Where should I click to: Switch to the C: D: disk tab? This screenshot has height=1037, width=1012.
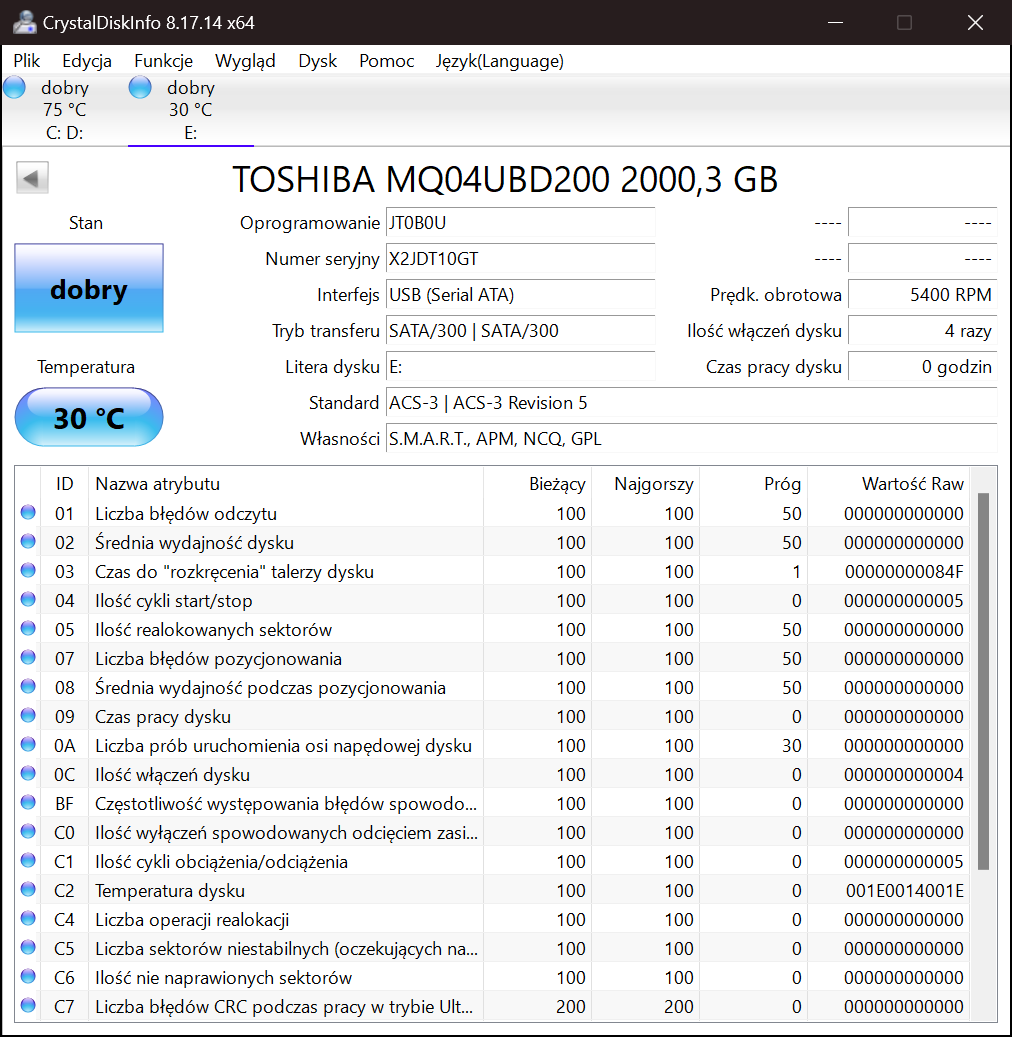point(64,110)
